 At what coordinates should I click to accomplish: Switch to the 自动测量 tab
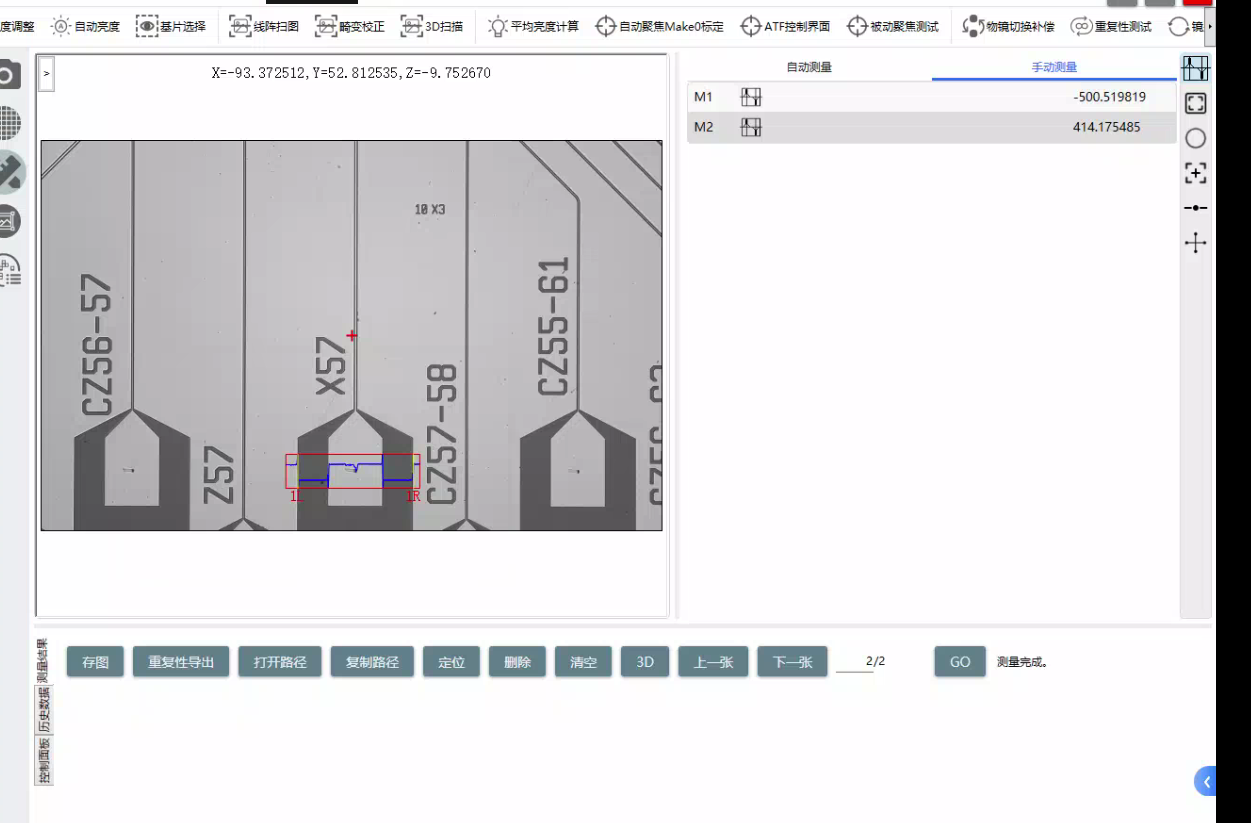point(809,67)
